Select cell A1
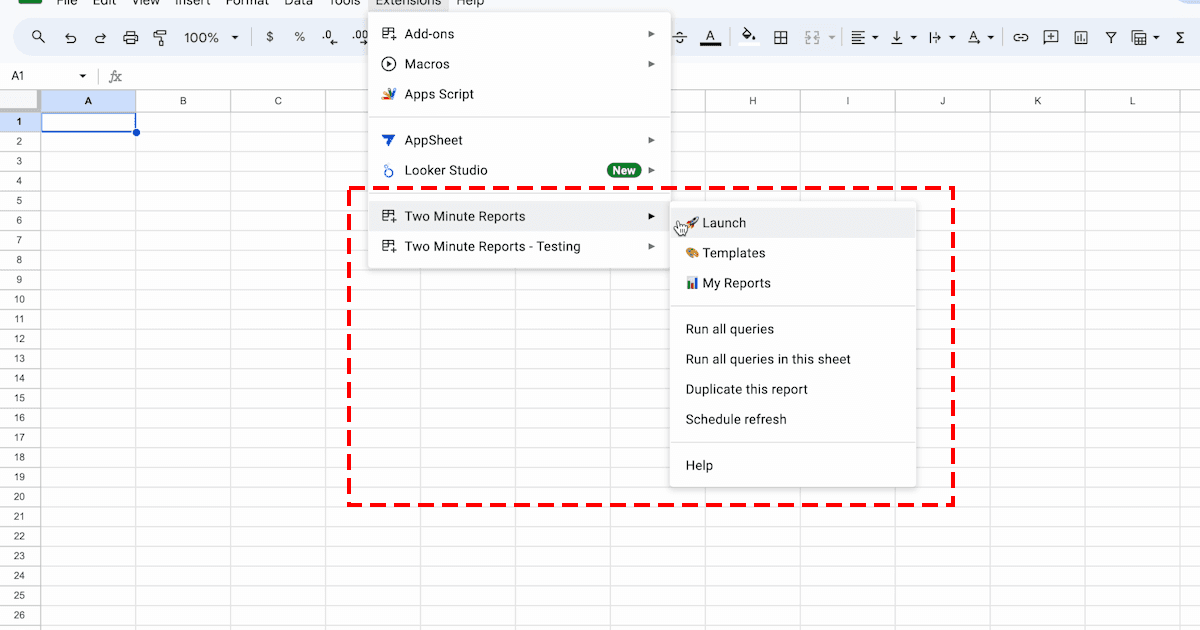 click(x=88, y=122)
